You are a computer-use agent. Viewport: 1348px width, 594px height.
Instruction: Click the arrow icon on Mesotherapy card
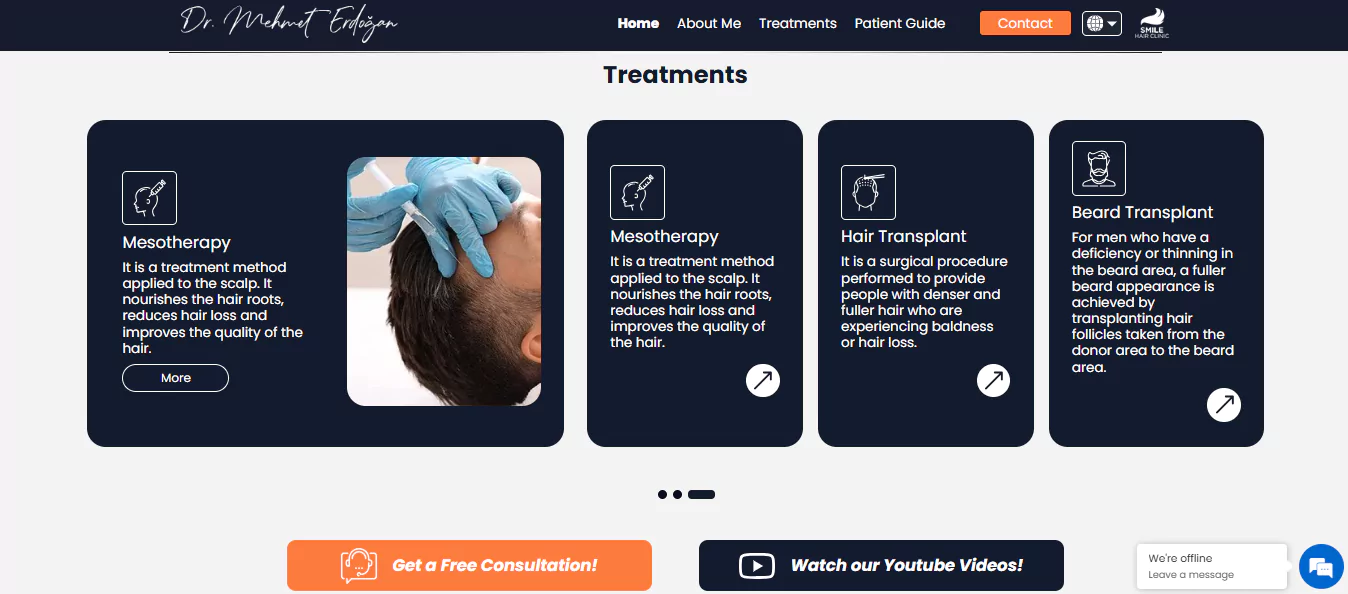763,380
